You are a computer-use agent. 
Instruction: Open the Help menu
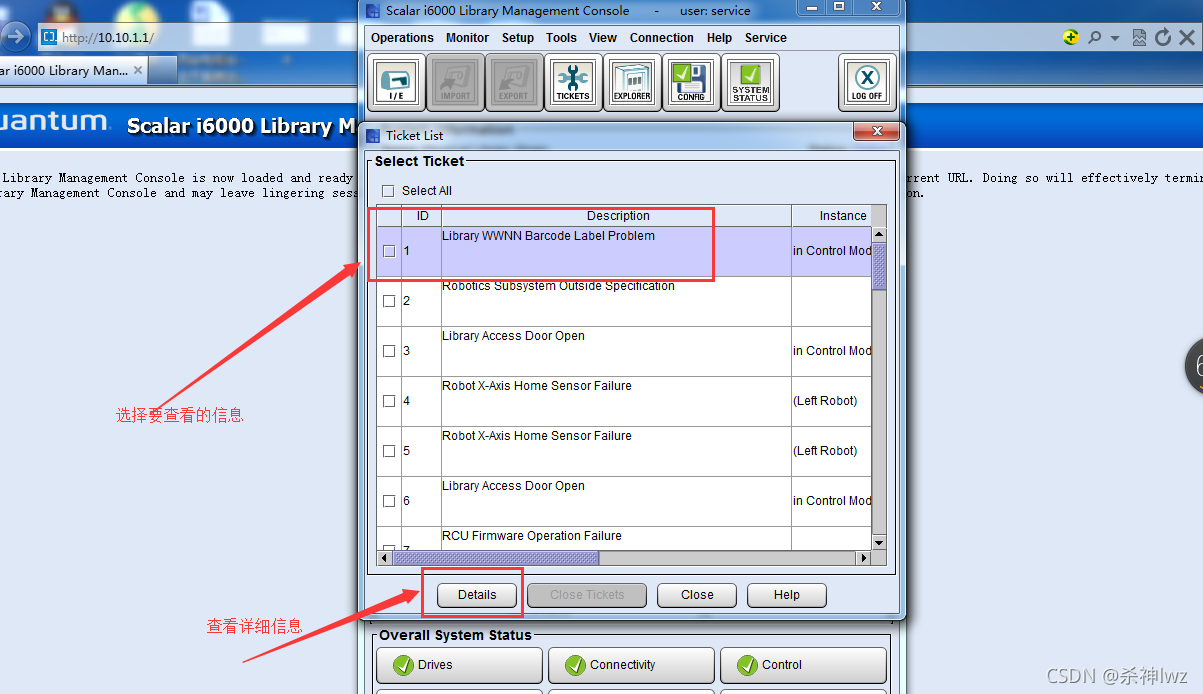tap(719, 38)
